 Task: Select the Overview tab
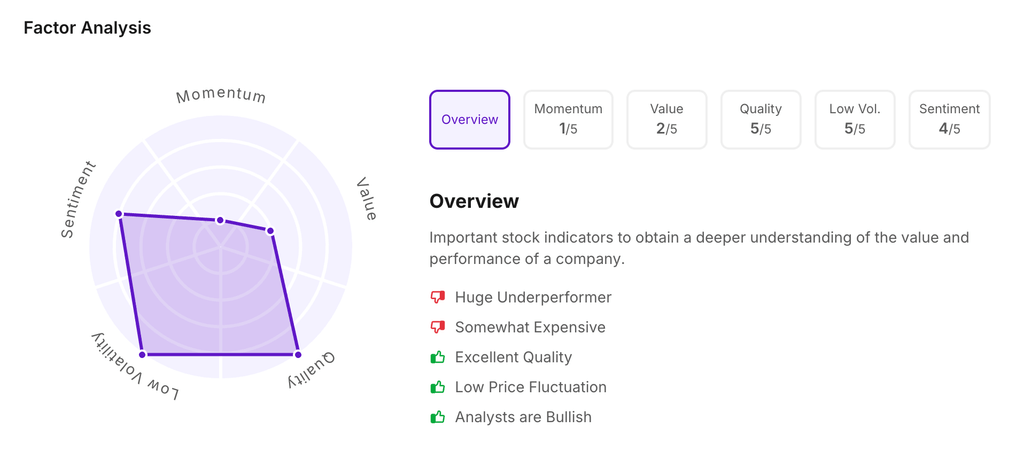tap(469, 120)
